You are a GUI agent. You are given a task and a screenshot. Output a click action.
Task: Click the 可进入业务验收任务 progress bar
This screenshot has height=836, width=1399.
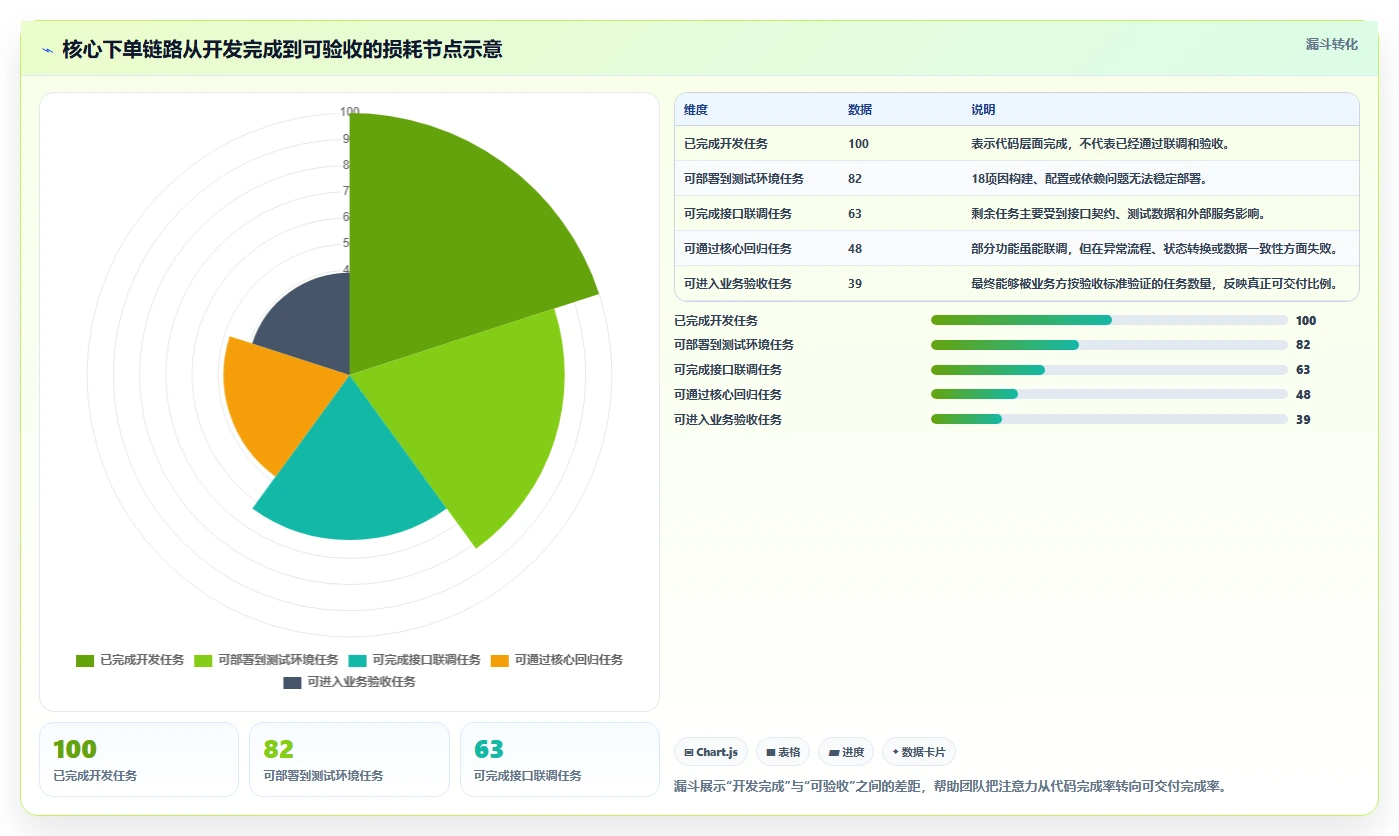pos(1109,419)
